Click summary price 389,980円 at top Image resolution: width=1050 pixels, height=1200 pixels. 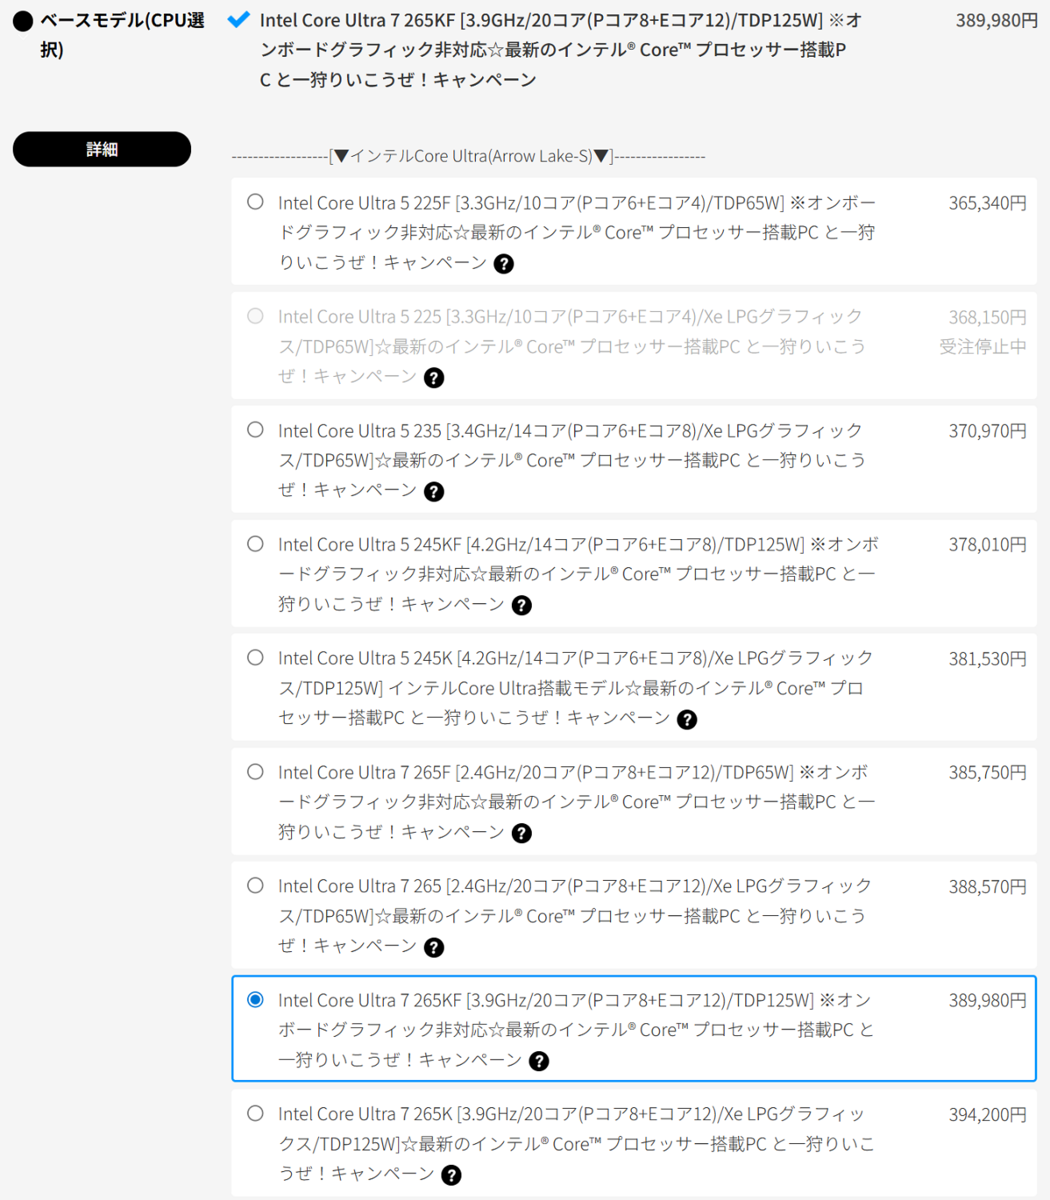pyautogui.click(x=996, y=20)
